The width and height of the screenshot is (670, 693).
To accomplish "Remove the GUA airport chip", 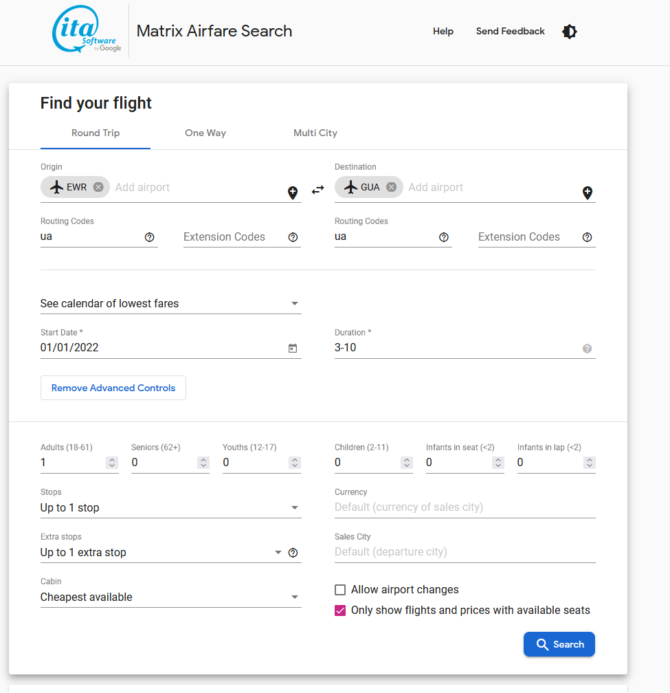I will tap(391, 187).
